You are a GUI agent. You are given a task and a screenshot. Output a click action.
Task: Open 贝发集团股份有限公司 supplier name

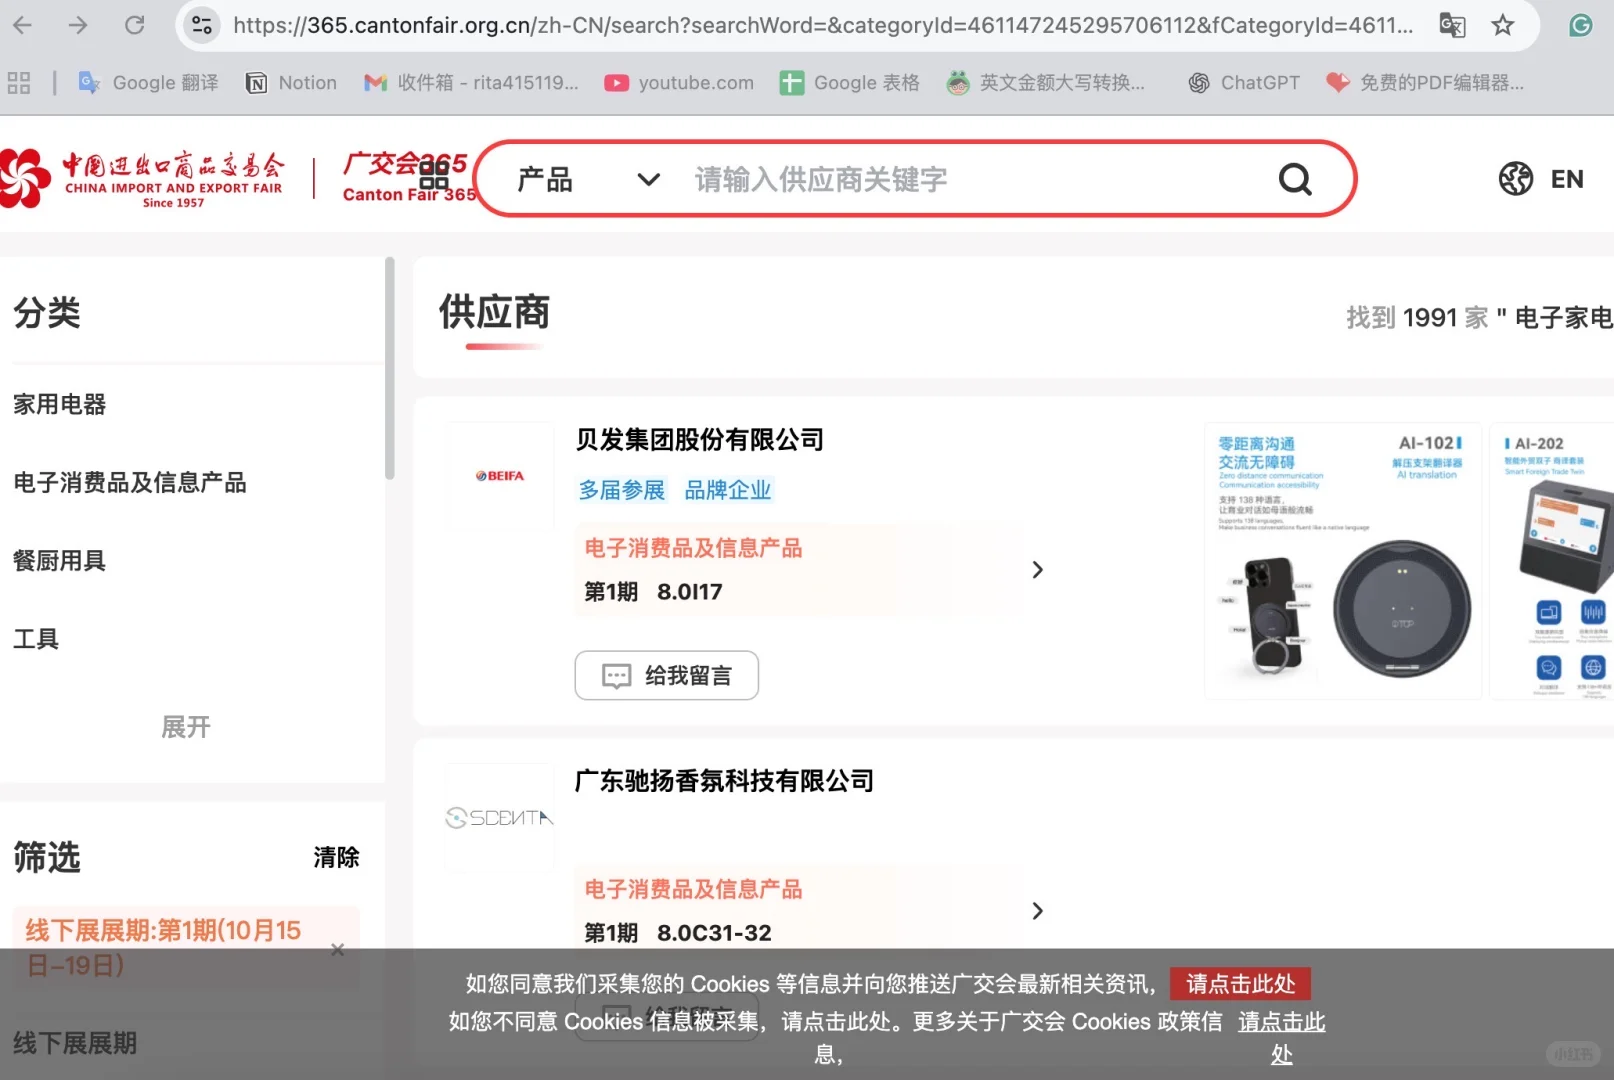(699, 440)
